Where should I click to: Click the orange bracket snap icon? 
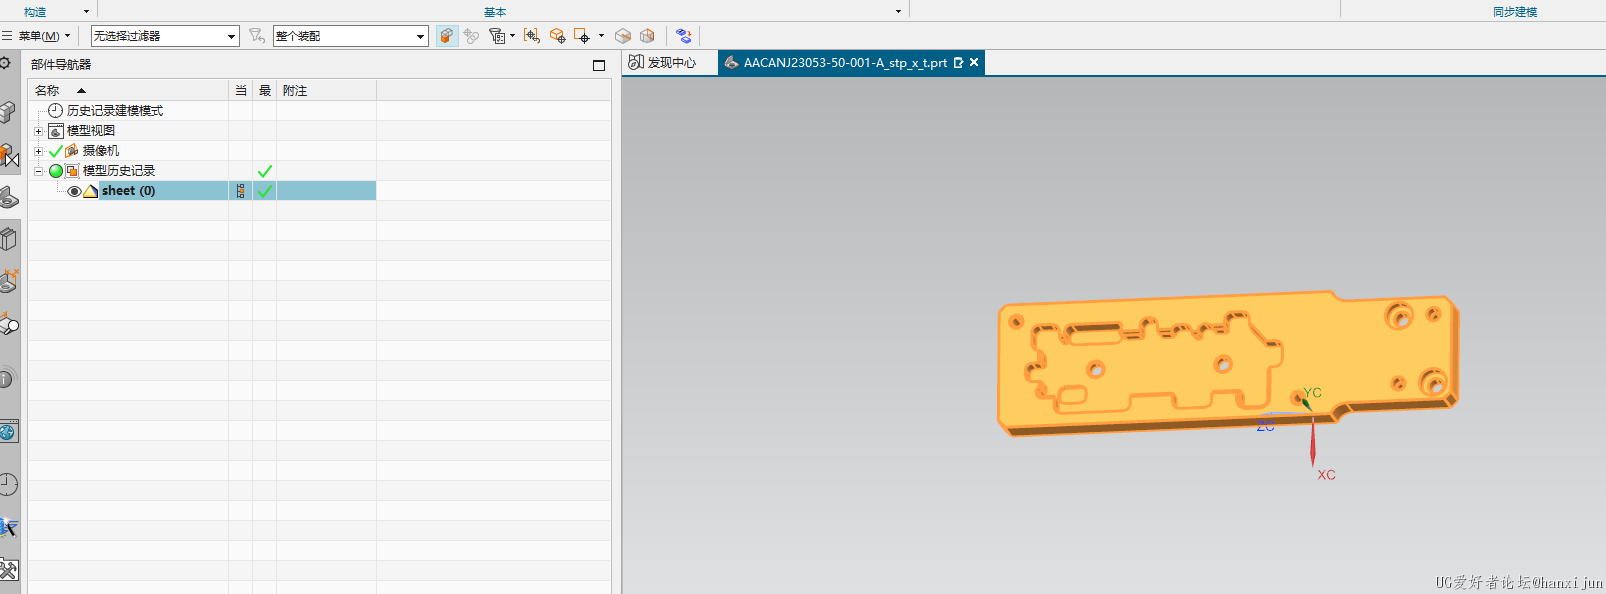[x=532, y=36]
